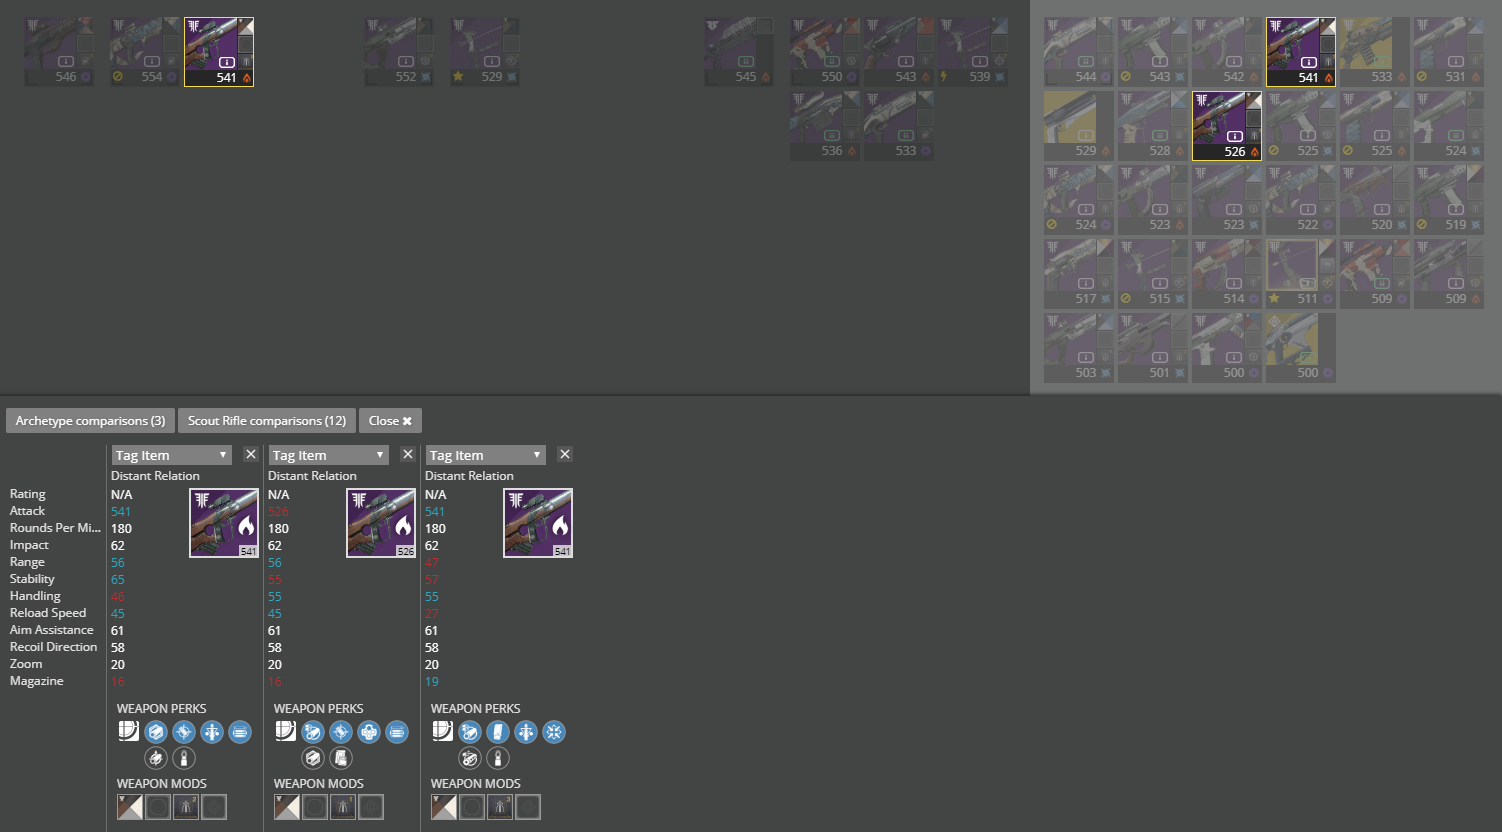Remove first Distant Relation from comparison
1502x832 pixels.
[251, 454]
